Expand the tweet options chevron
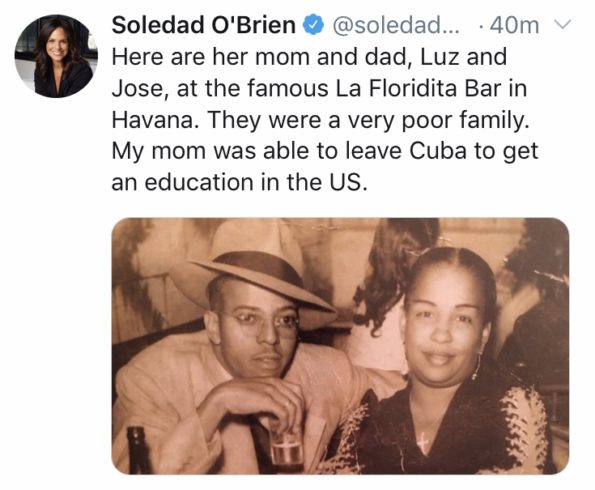Screen dimensions: 595x490 coord(563,25)
